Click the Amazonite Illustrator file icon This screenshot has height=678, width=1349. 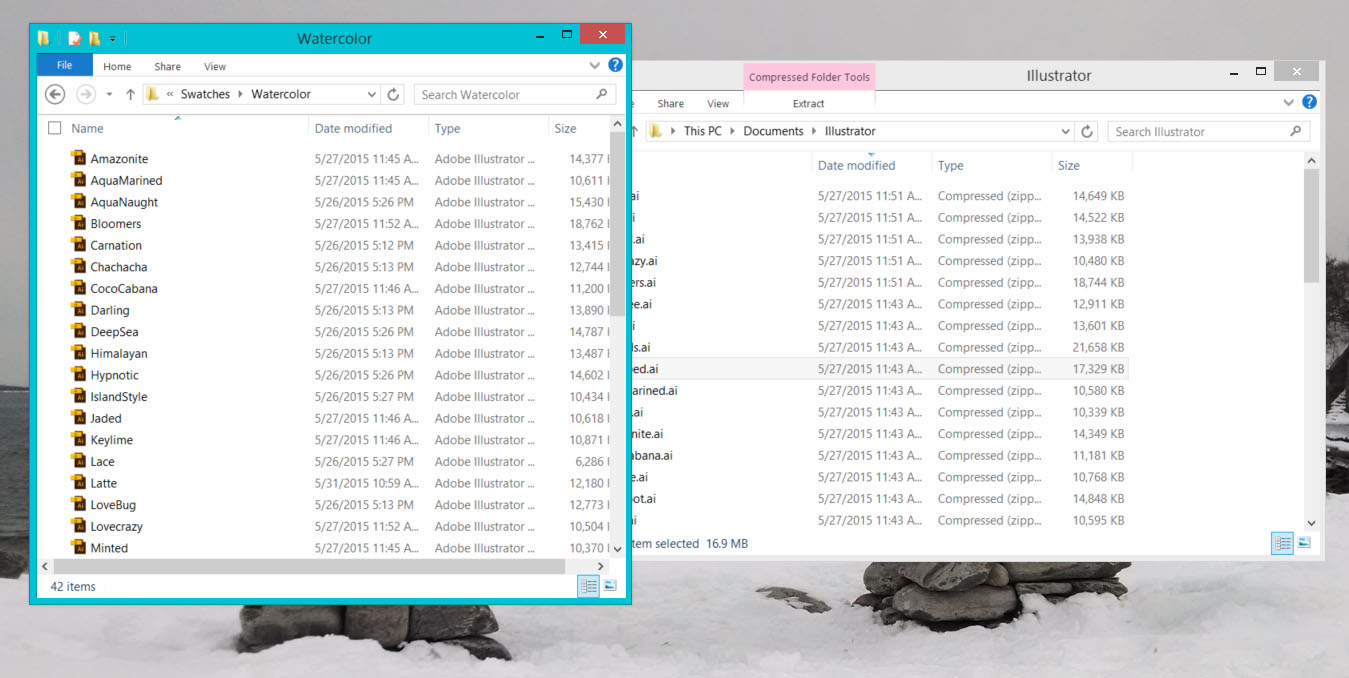tap(79, 158)
